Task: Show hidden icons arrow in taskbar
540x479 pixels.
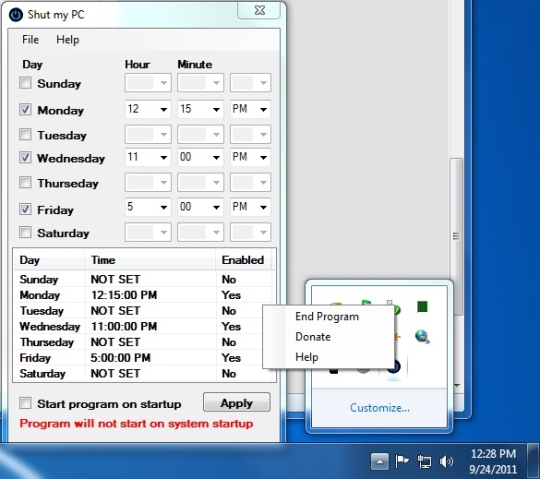Action: click(380, 461)
